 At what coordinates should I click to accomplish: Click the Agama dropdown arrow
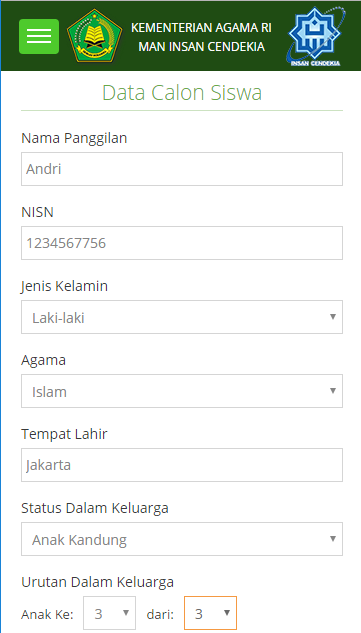333,391
